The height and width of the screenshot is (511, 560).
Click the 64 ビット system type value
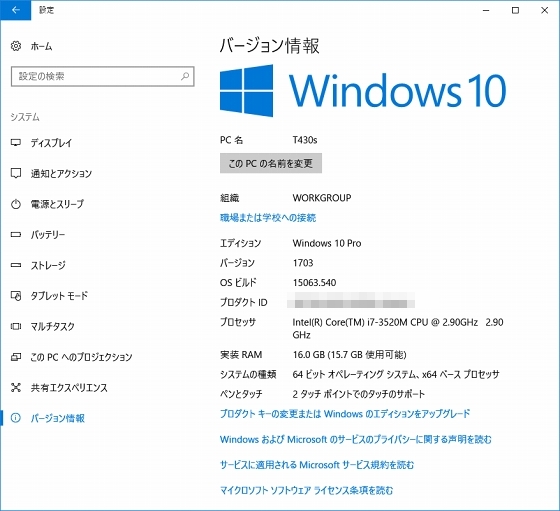click(x=396, y=374)
